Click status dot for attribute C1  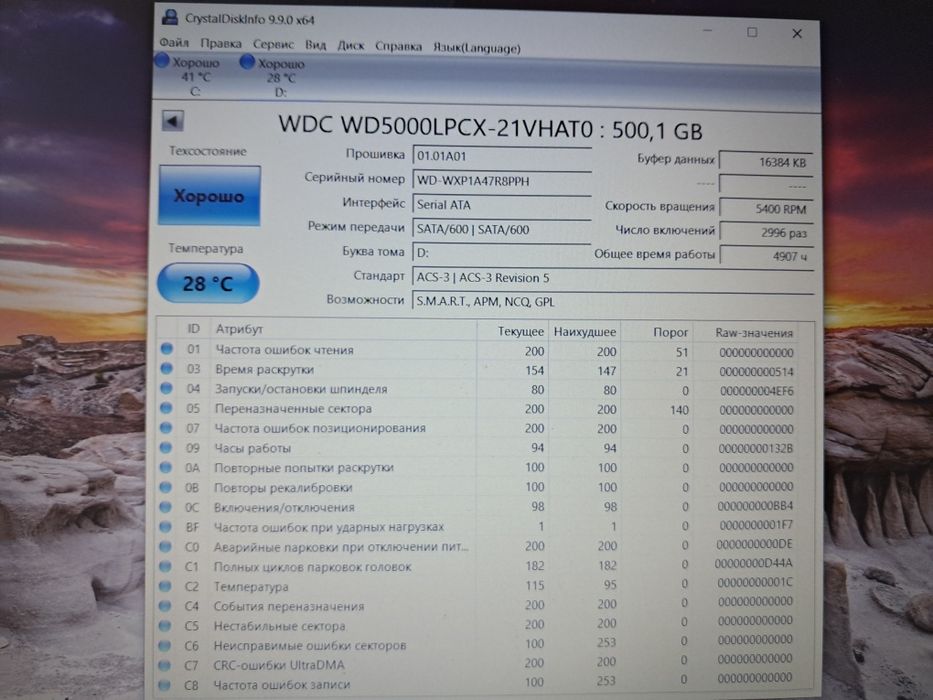click(165, 566)
